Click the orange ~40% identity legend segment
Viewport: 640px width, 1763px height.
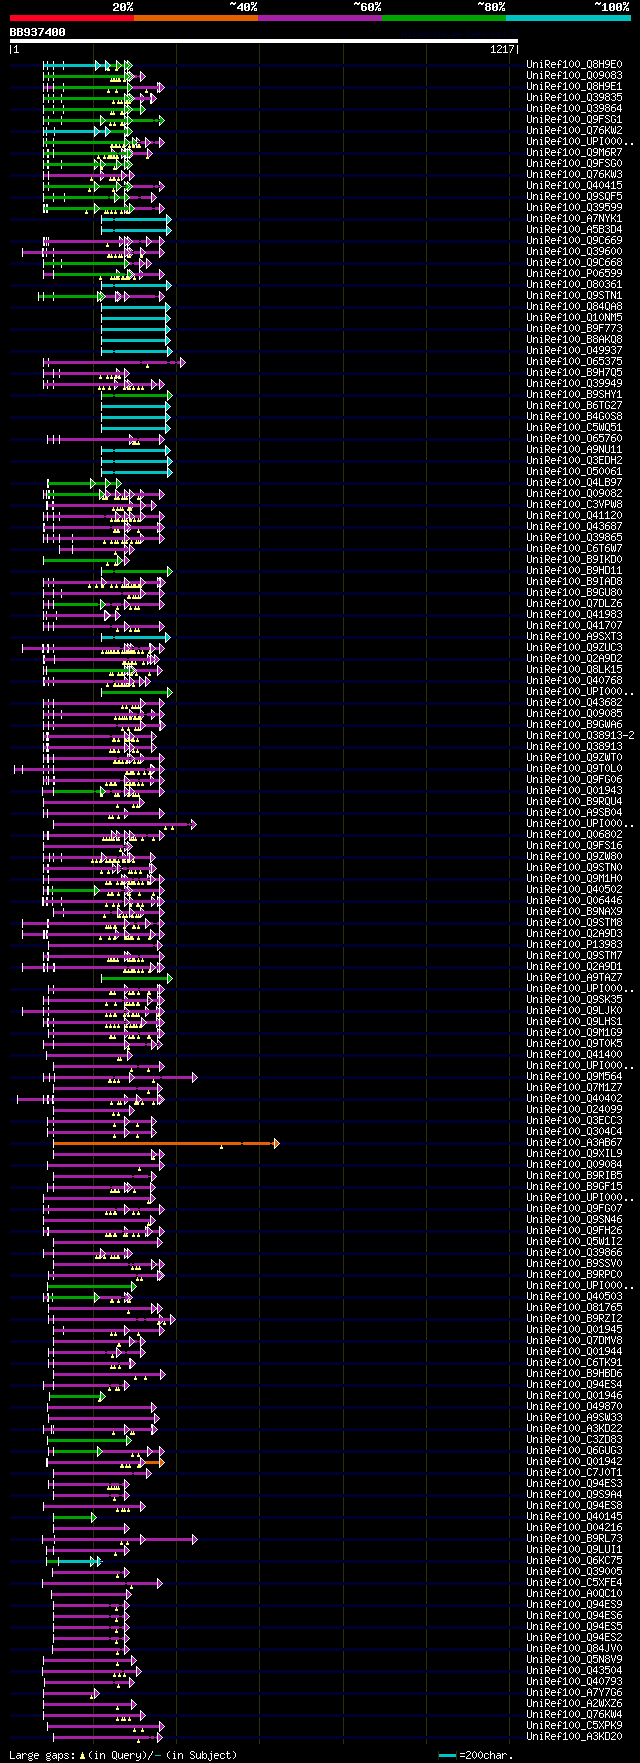[196, 18]
